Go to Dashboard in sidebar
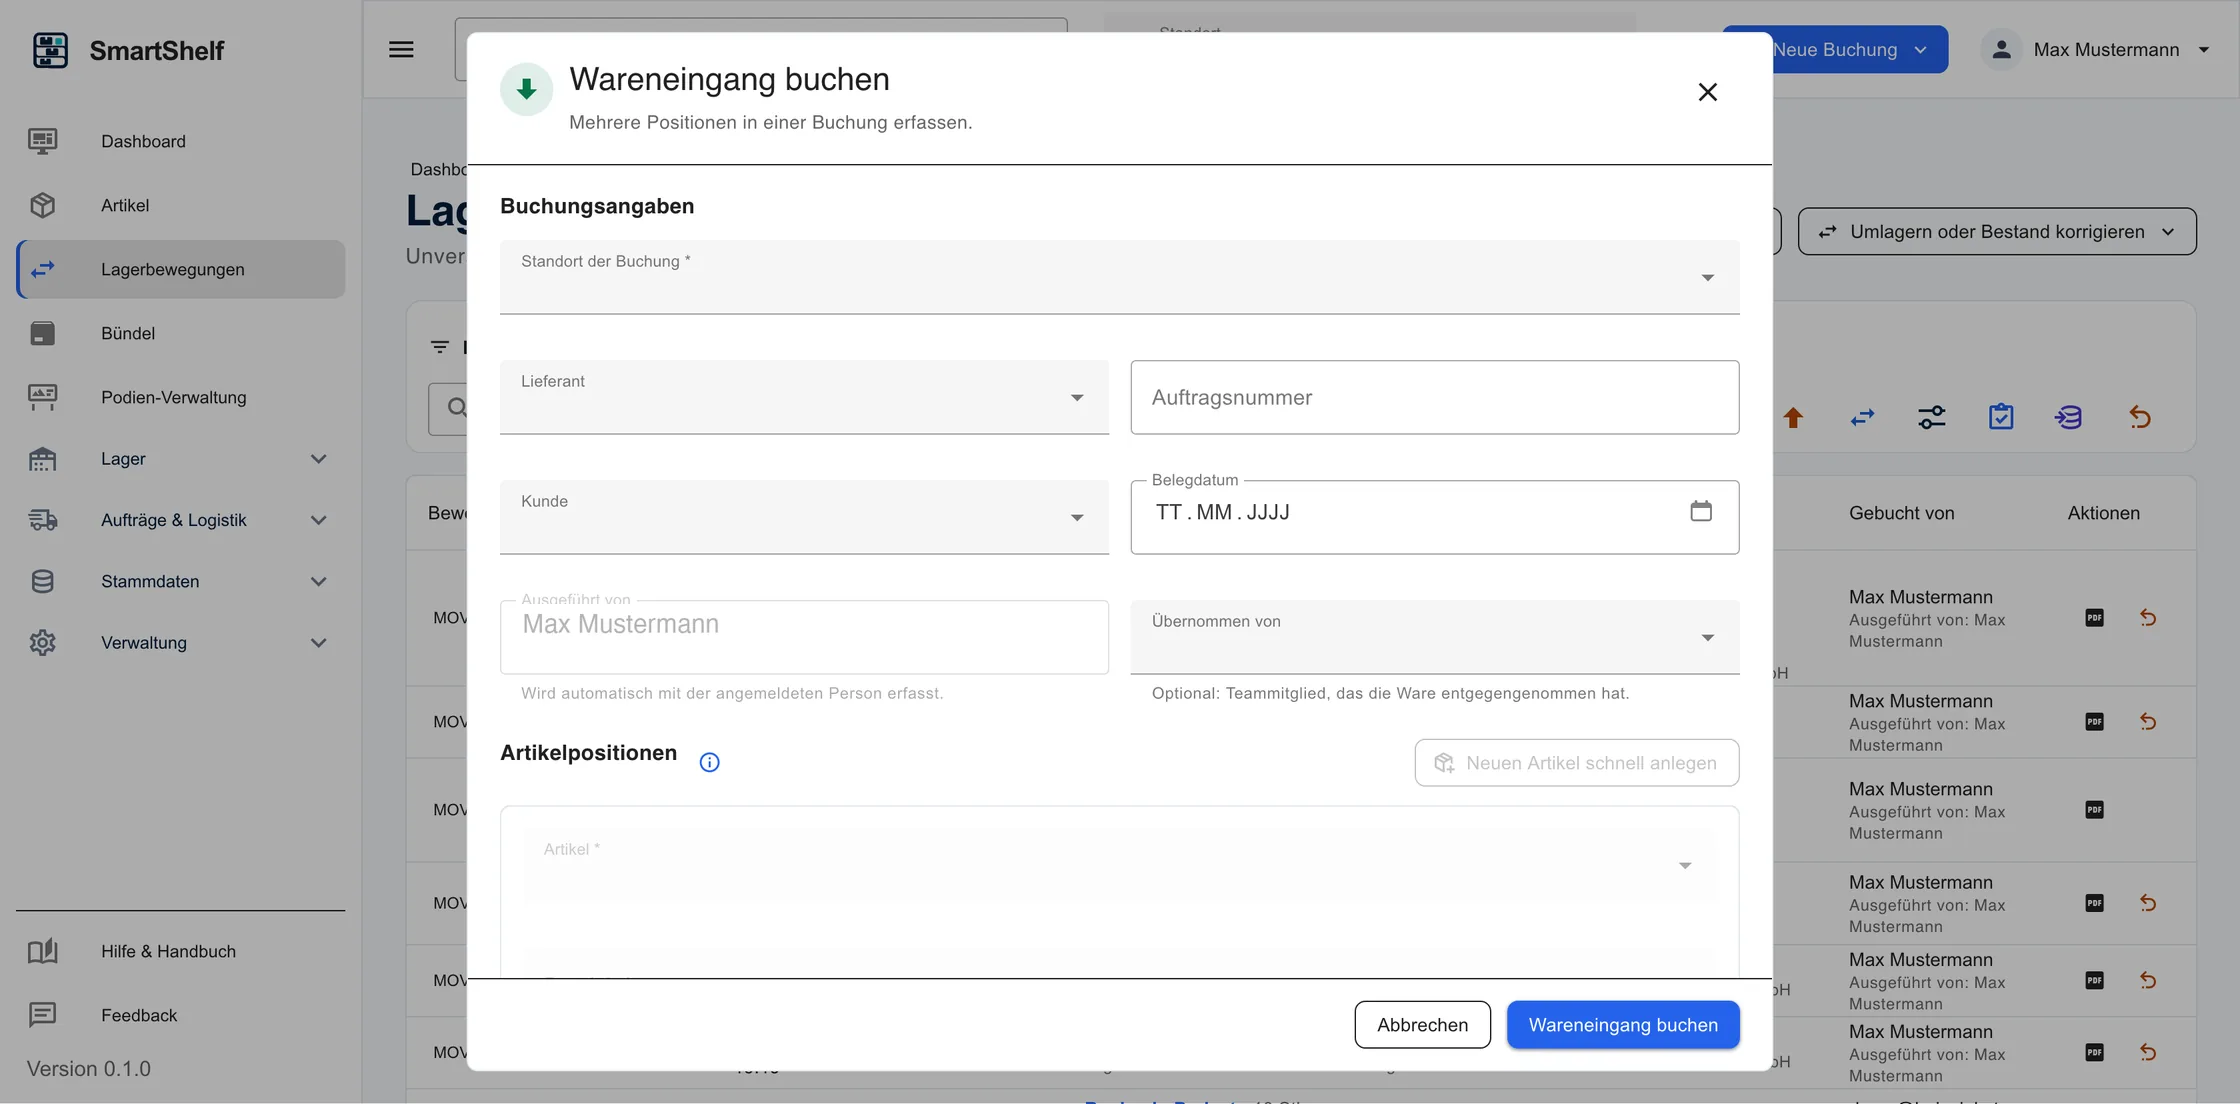The width and height of the screenshot is (2240, 1104). (x=180, y=141)
